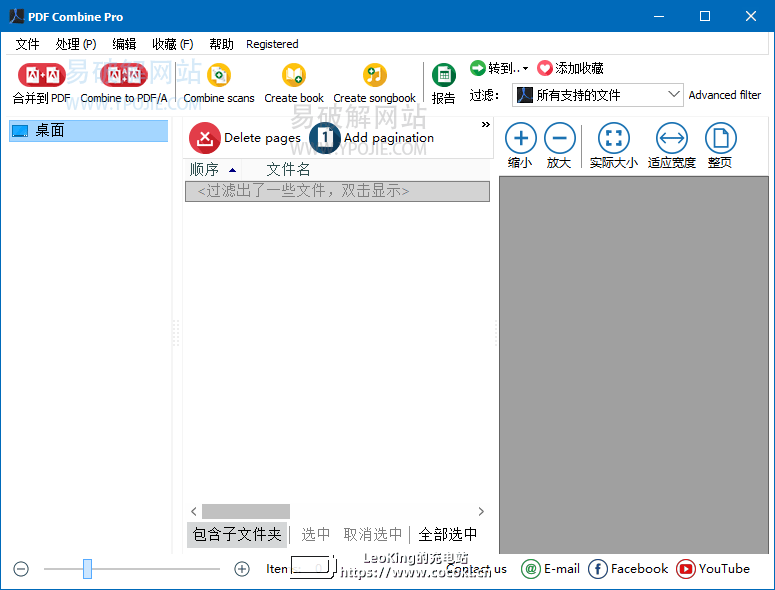
Task: Open the 报告 report icon
Action: tap(443, 75)
